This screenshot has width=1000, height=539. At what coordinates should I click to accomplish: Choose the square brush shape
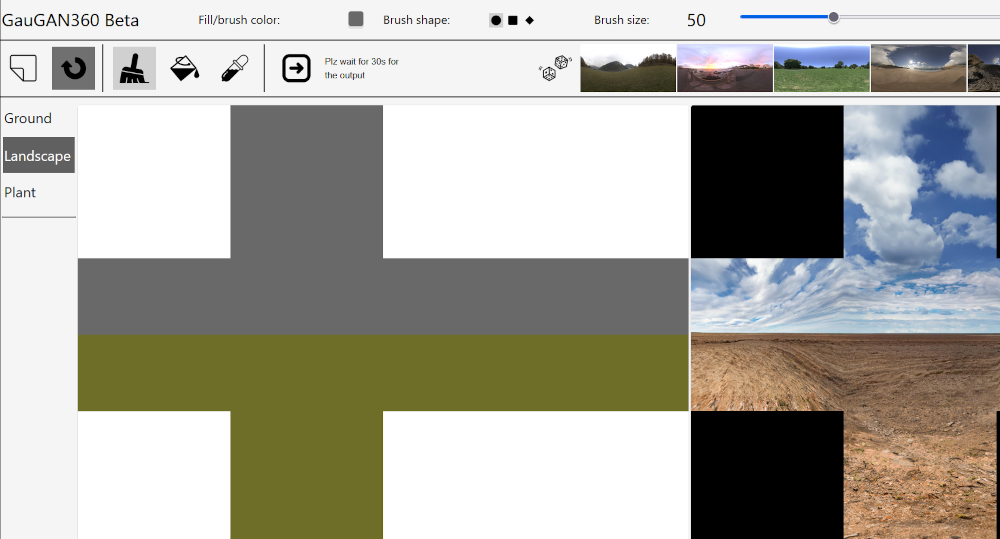513,20
